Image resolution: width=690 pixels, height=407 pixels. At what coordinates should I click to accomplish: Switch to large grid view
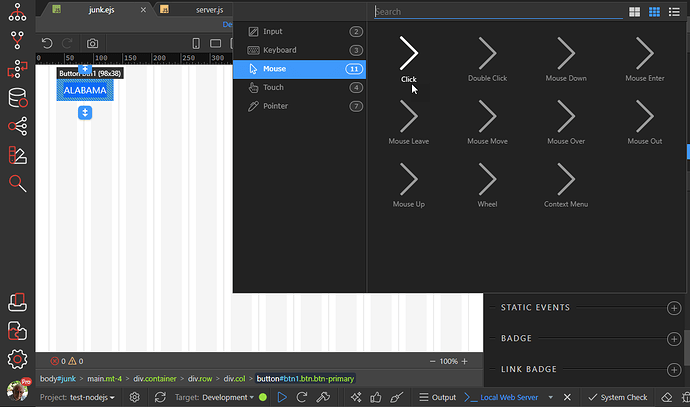point(634,12)
